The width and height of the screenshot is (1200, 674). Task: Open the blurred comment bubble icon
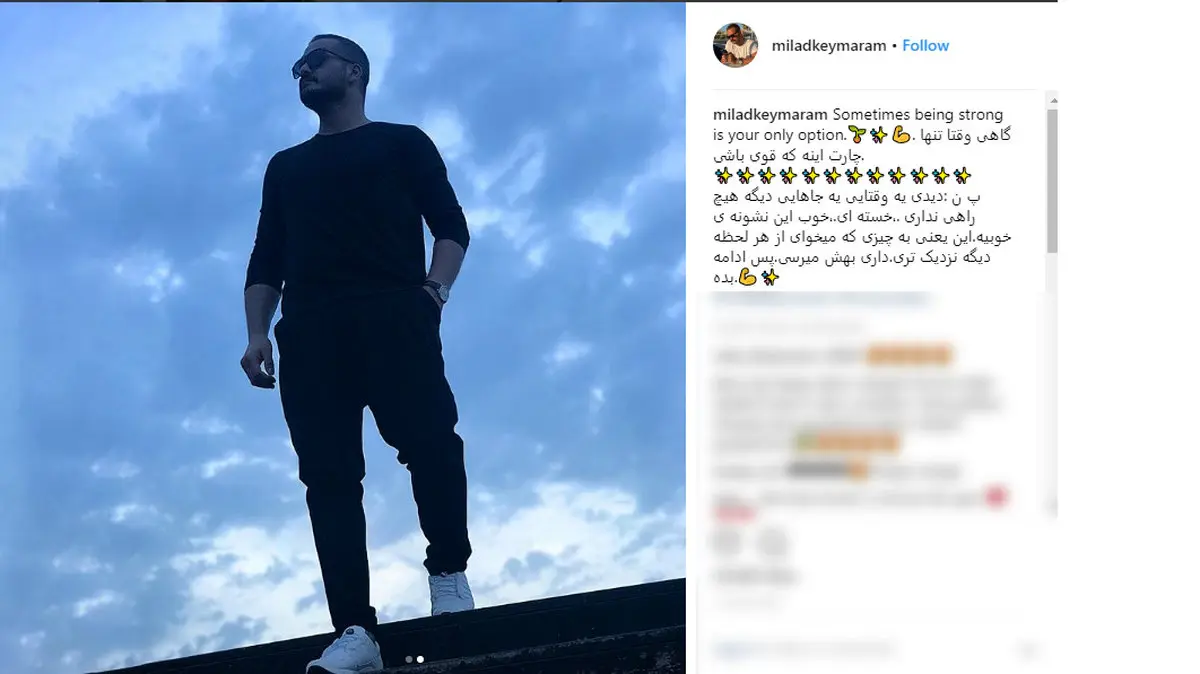pyautogui.click(x=771, y=543)
